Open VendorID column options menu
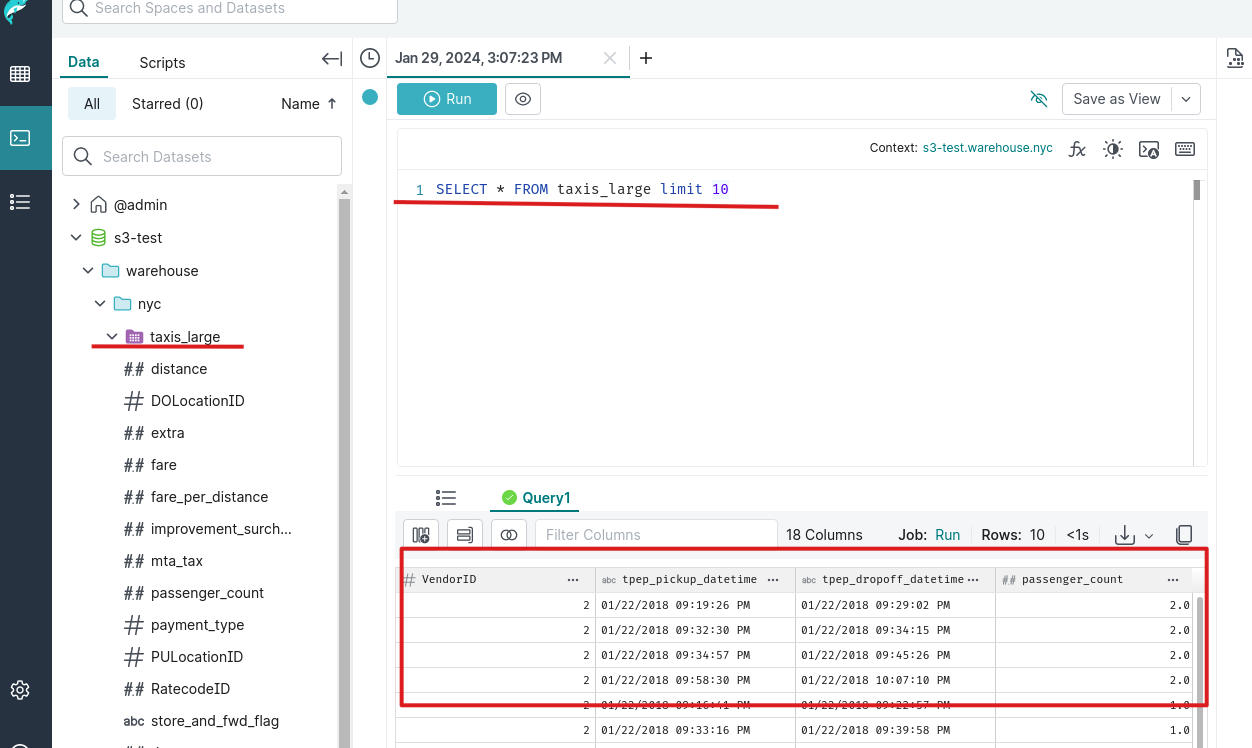 coord(573,580)
